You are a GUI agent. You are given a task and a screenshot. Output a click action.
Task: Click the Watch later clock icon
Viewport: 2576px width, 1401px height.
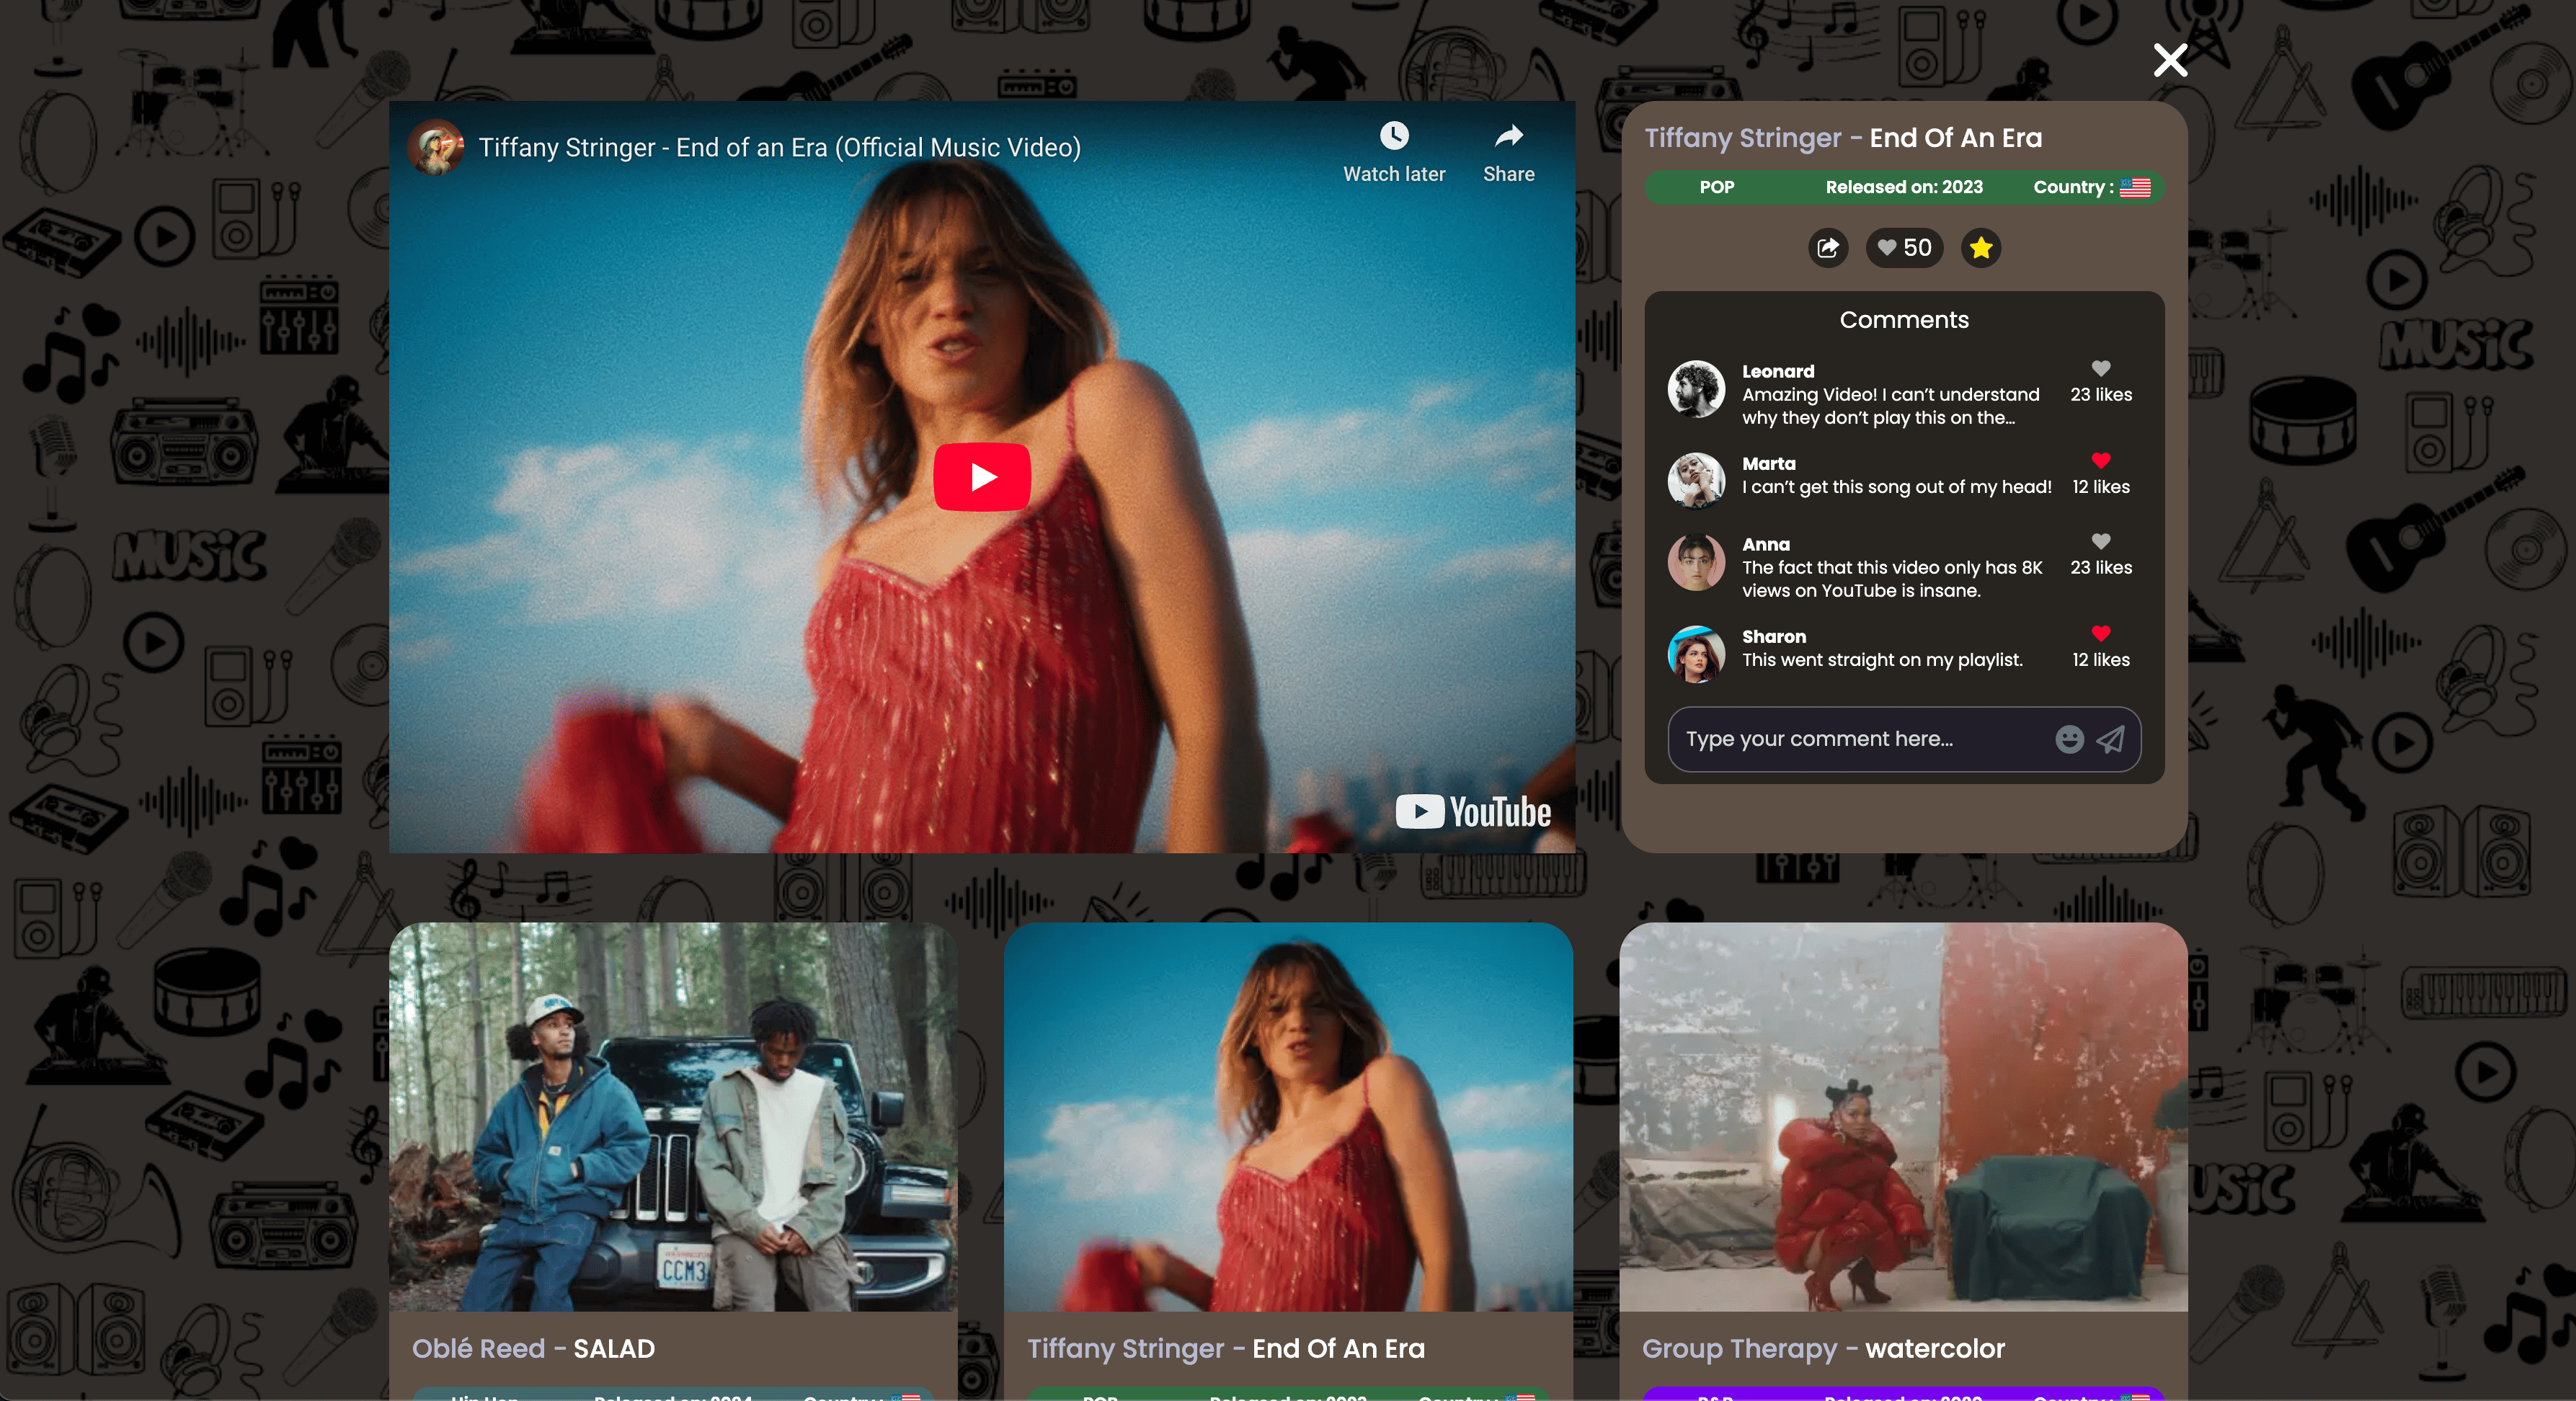point(1393,136)
